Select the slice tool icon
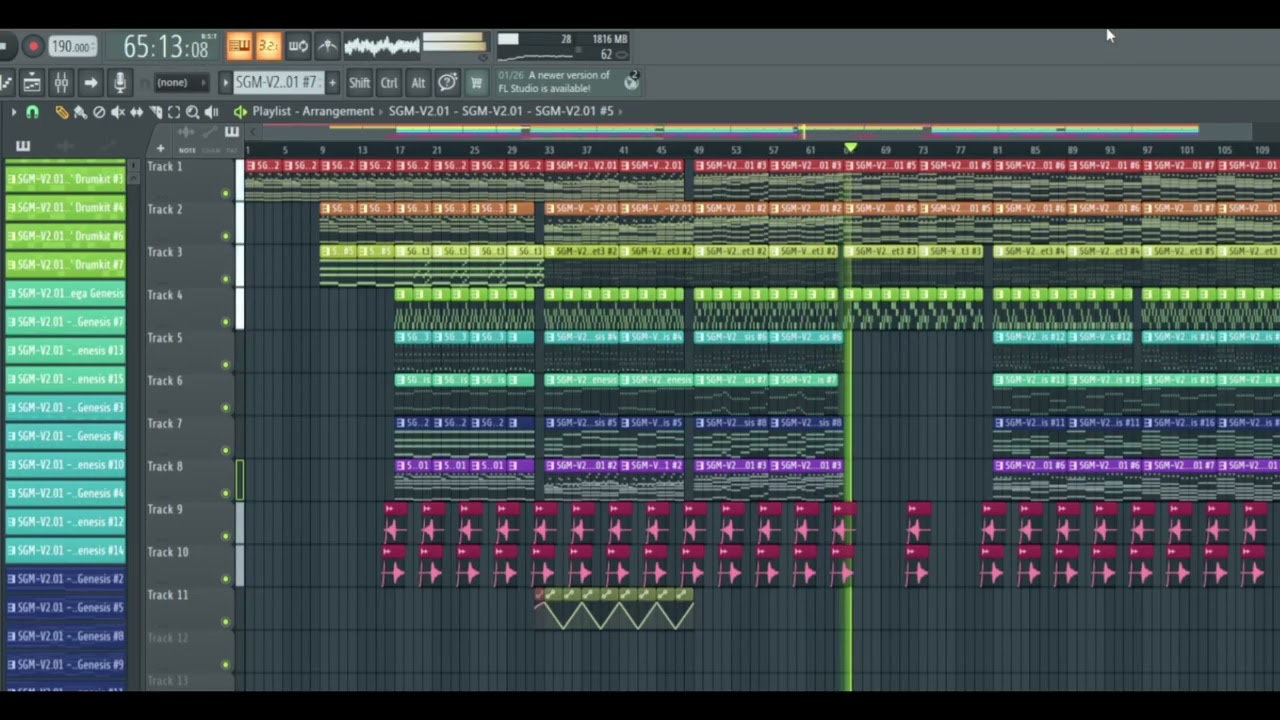Image resolution: width=1280 pixels, height=720 pixels. [x=155, y=112]
